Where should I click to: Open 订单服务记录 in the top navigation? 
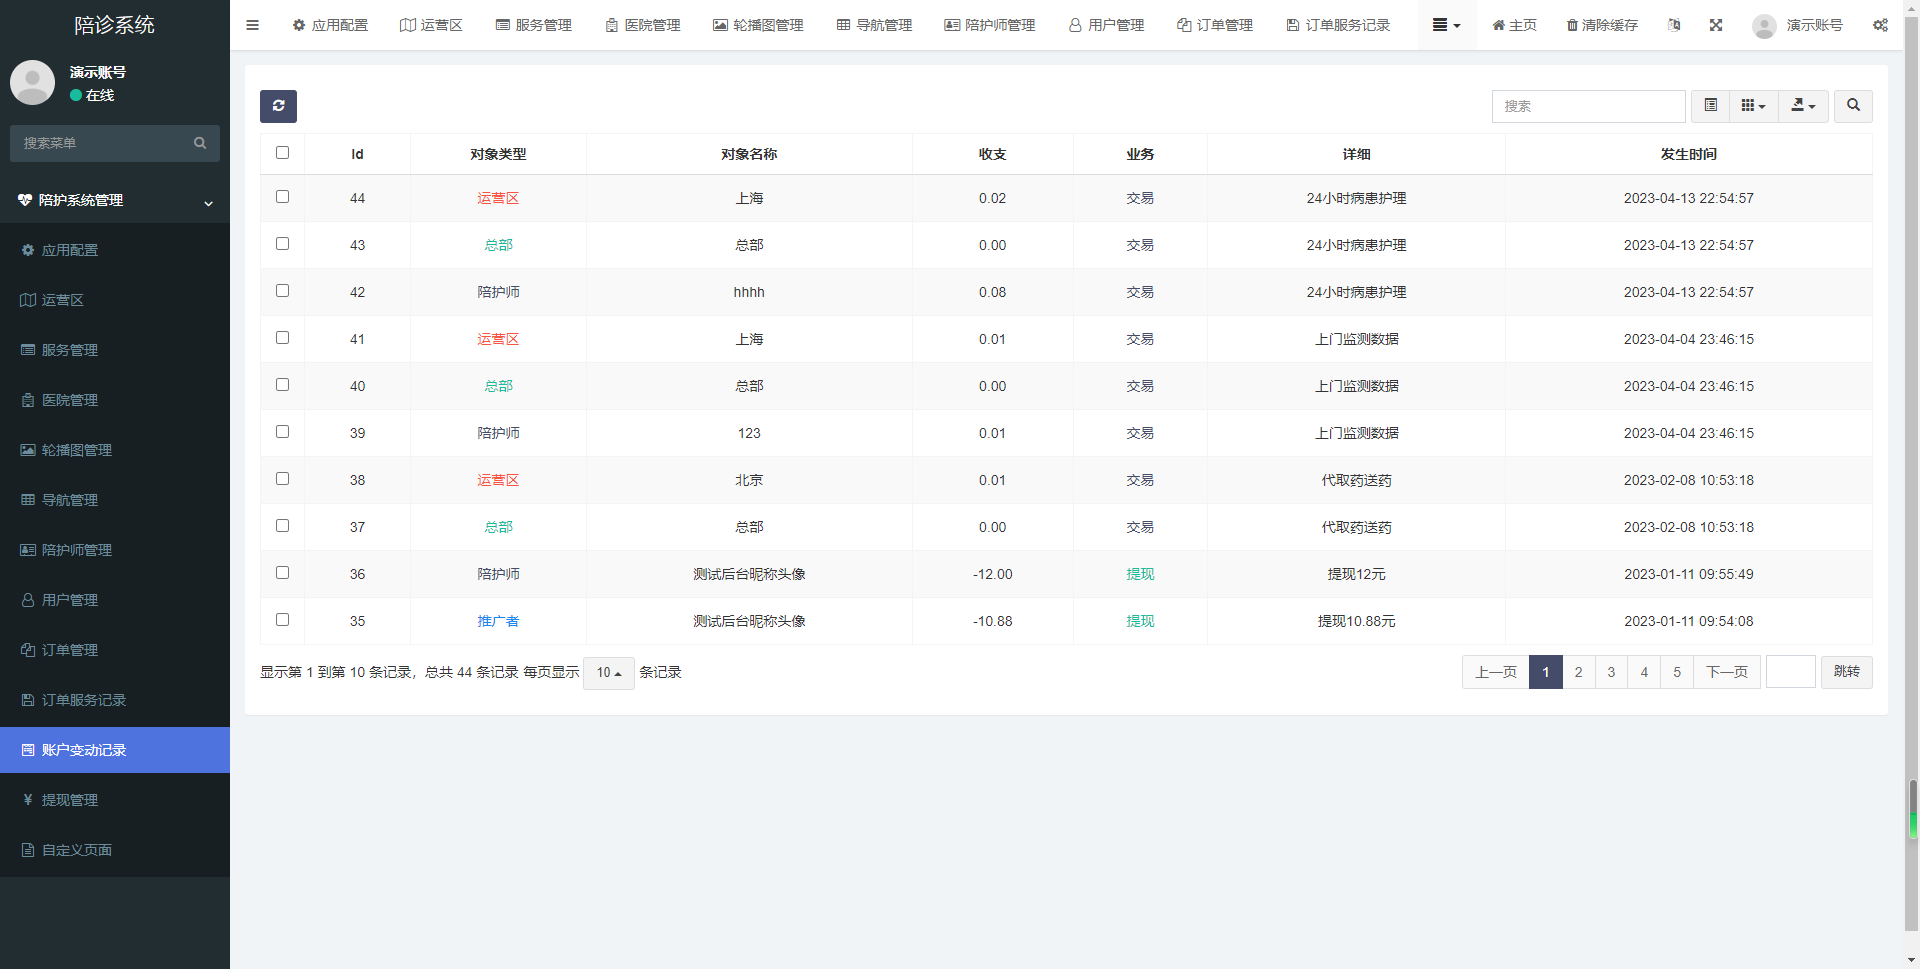click(1338, 25)
